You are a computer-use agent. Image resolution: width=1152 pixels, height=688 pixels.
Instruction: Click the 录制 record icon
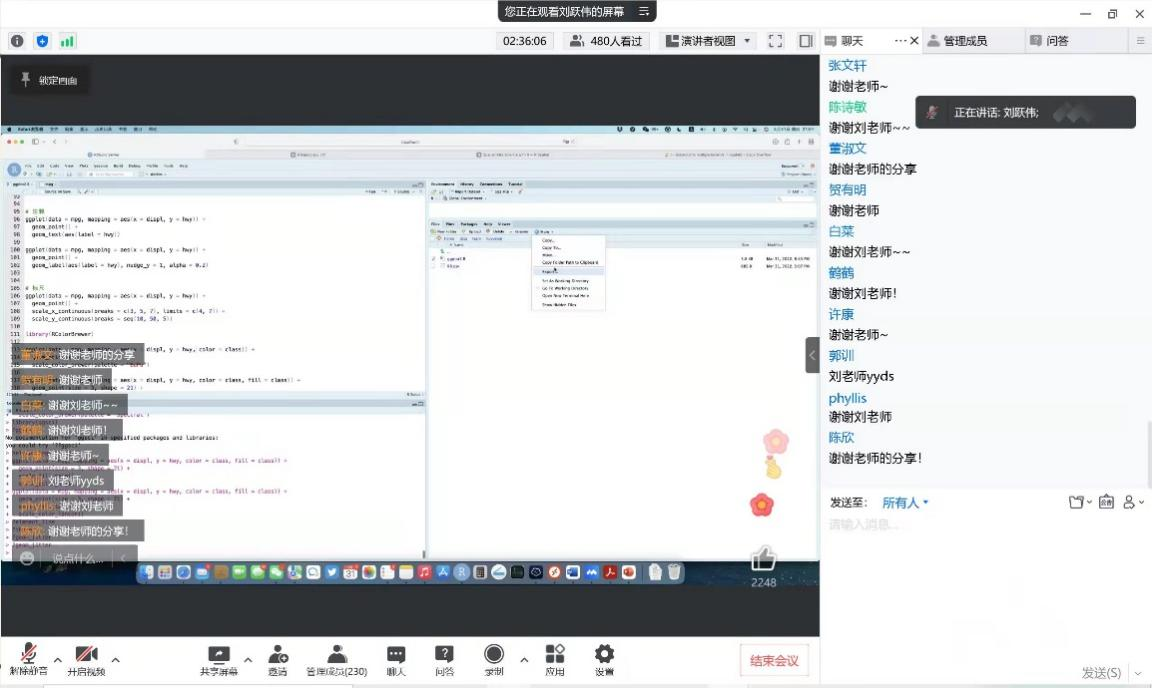point(494,658)
